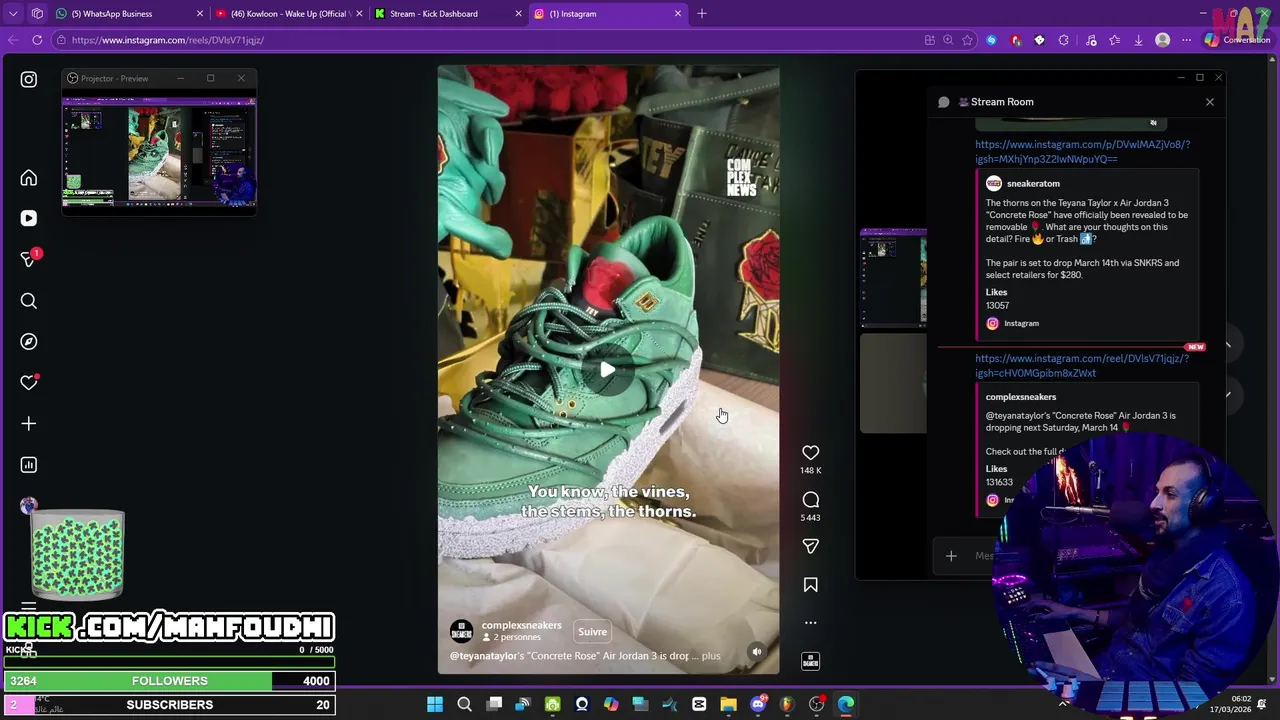Viewport: 1280px width, 720px height.
Task: Toggle reel audio mute speaker
Action: click(757, 652)
